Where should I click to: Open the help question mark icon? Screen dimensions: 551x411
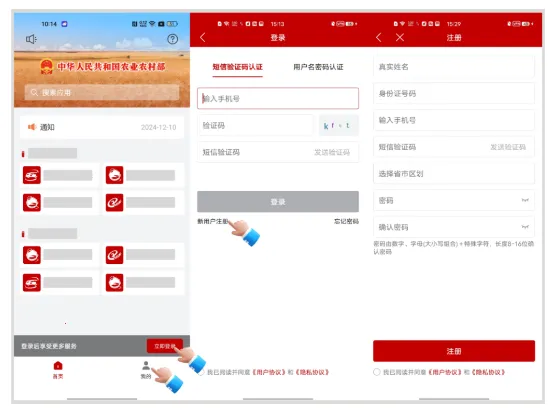pos(172,39)
